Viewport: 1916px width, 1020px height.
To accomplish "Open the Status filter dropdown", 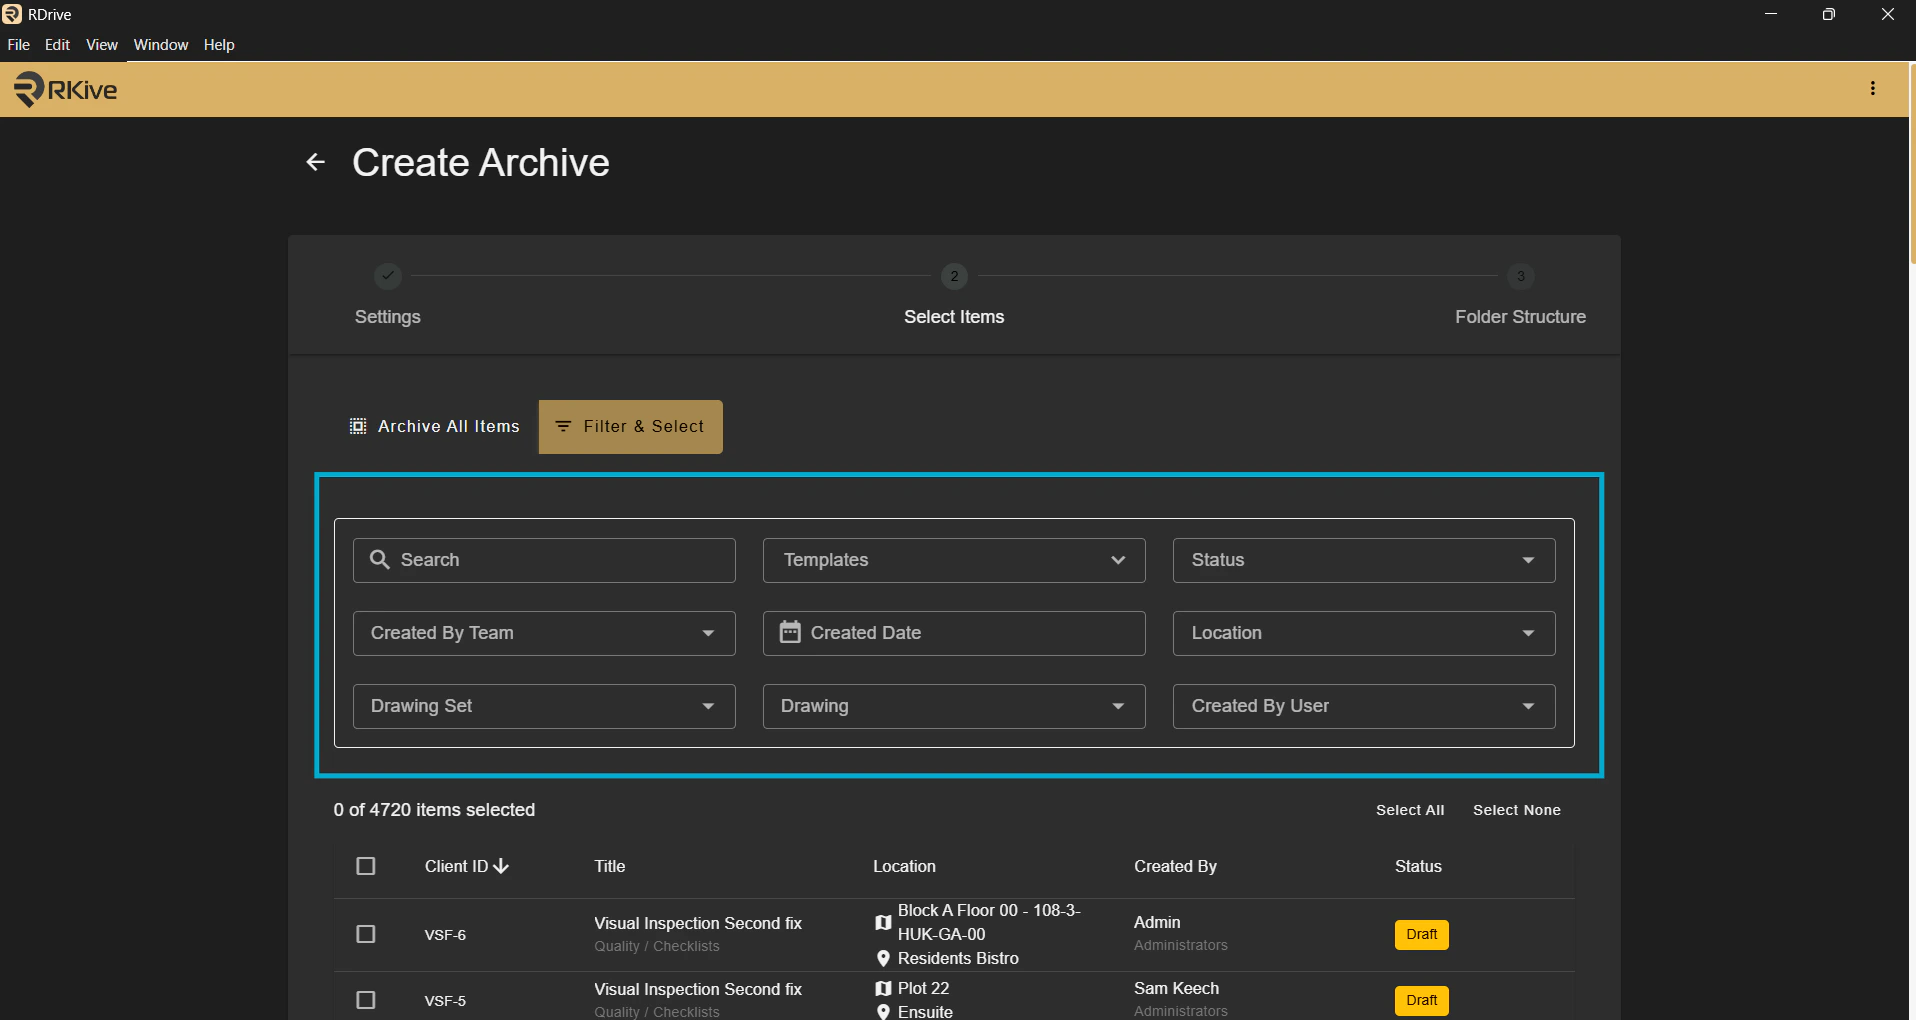I will 1363,560.
